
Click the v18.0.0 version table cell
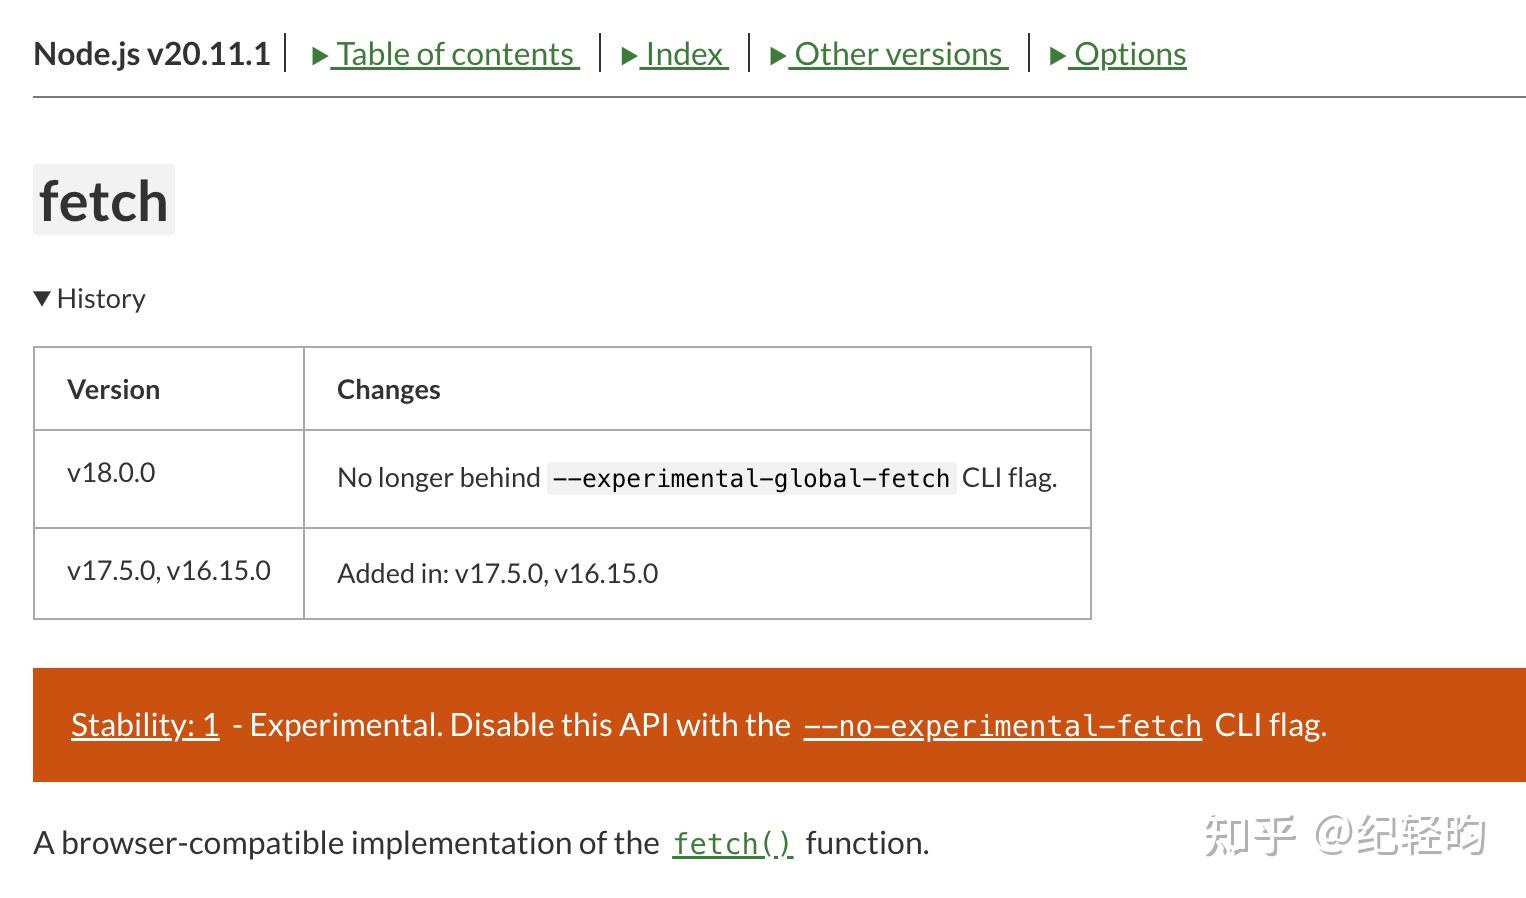111,472
